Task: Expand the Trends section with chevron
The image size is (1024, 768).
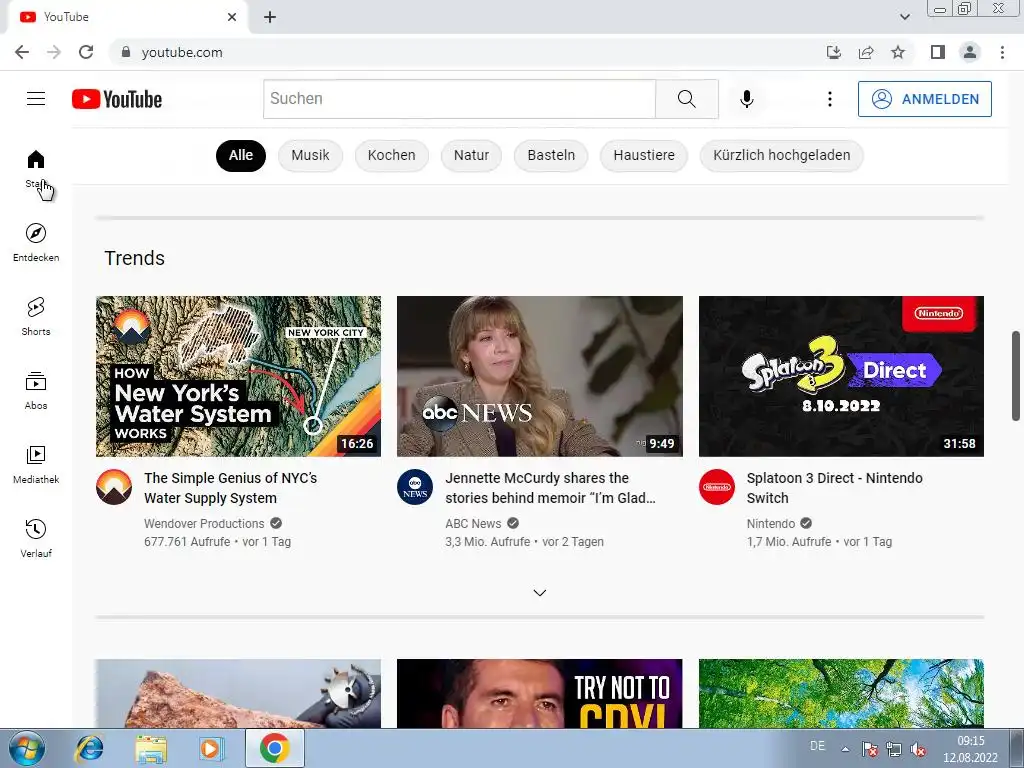Action: [539, 593]
